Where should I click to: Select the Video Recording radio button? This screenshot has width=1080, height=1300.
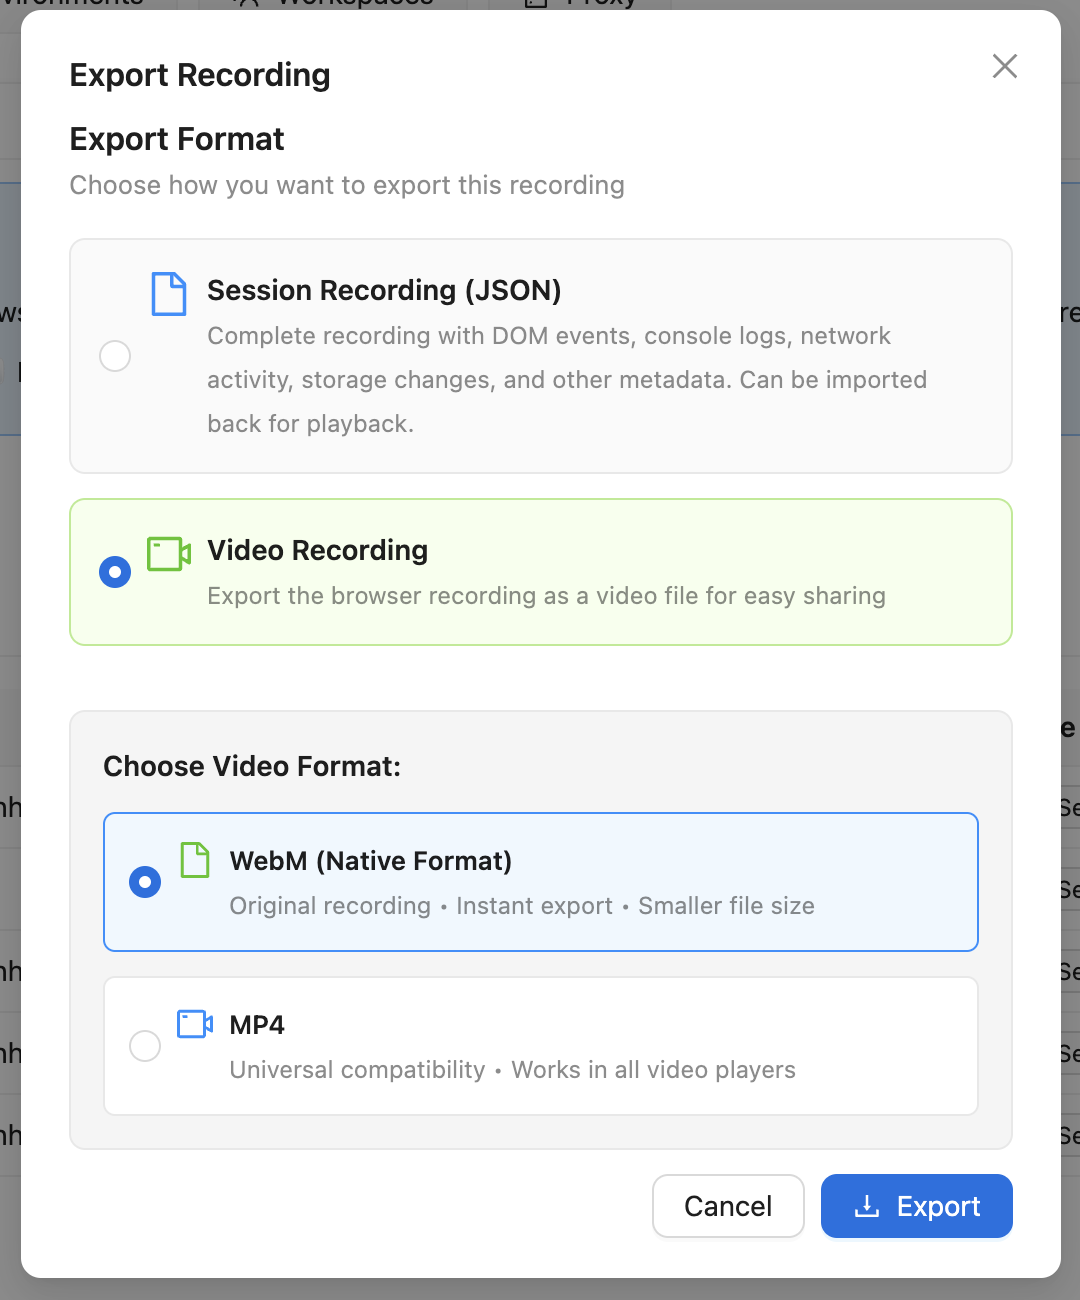click(115, 572)
